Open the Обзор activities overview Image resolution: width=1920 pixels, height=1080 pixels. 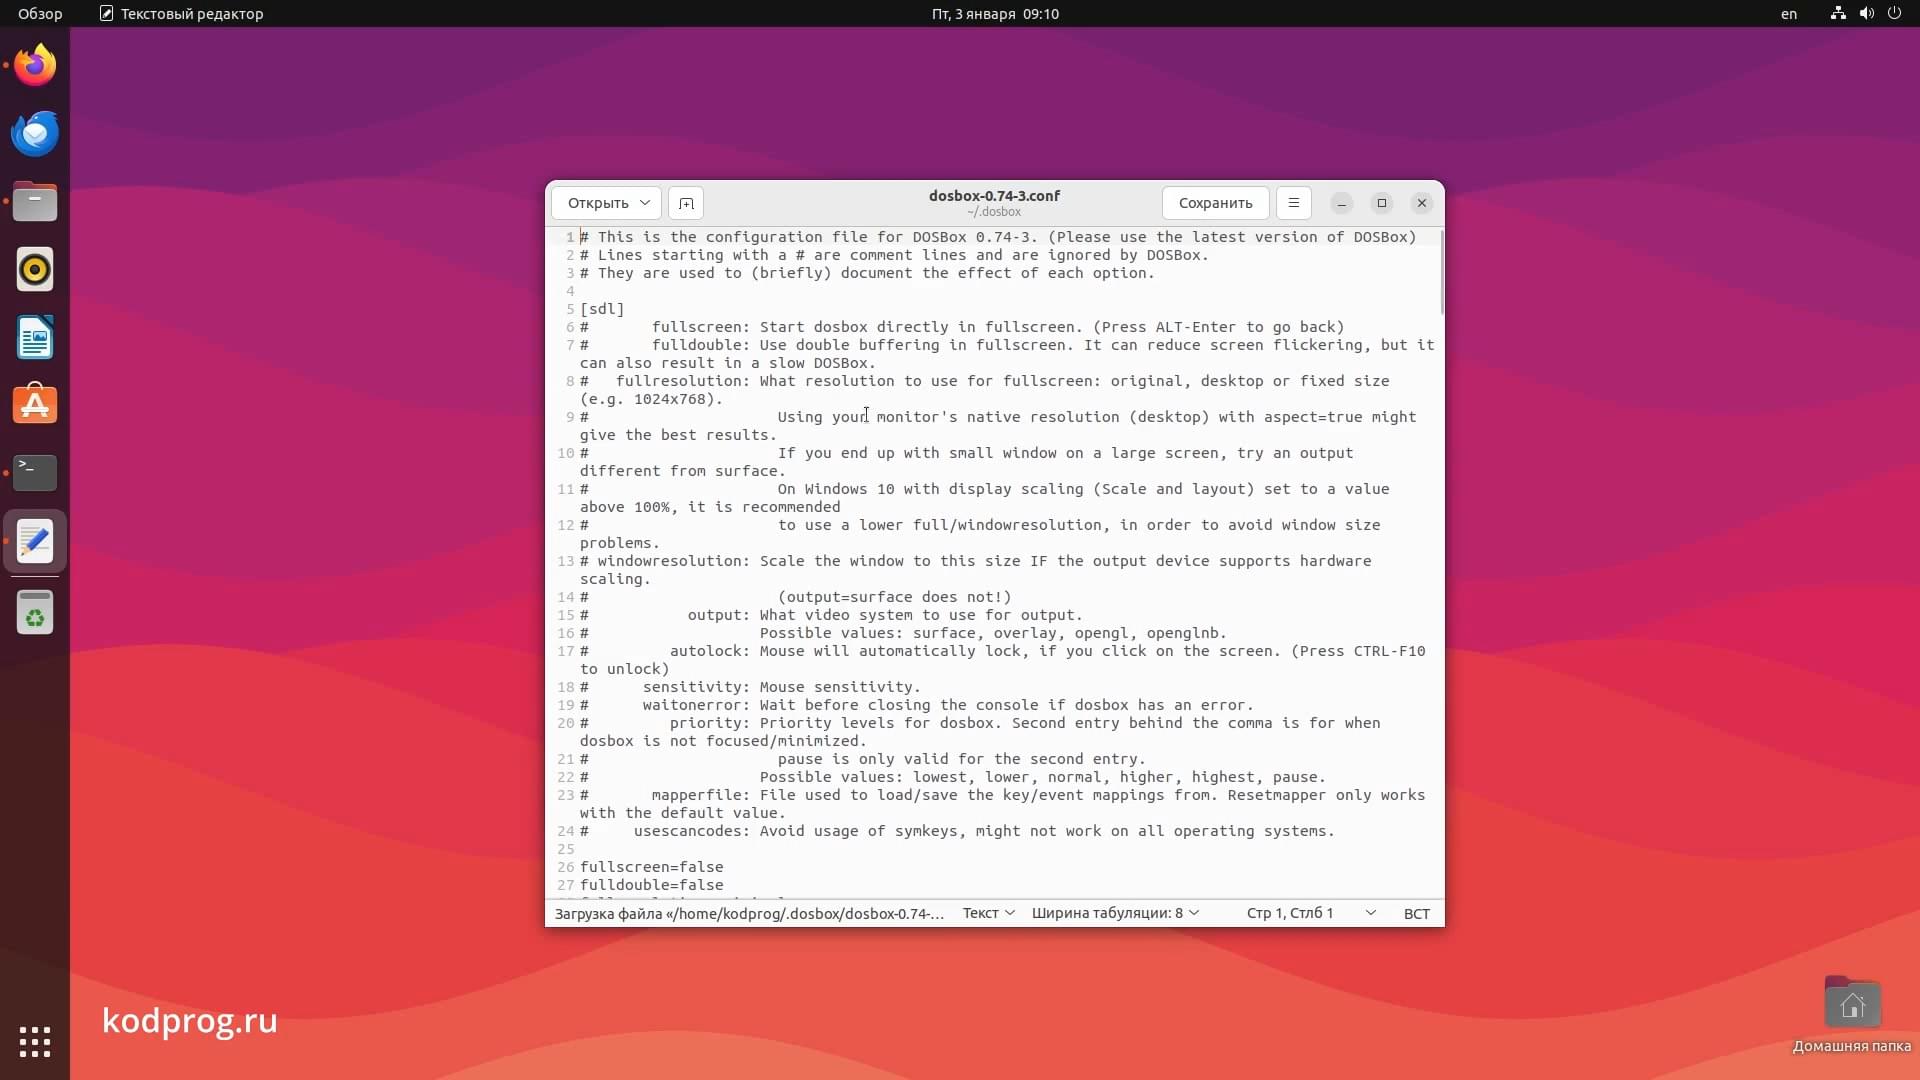[x=40, y=14]
